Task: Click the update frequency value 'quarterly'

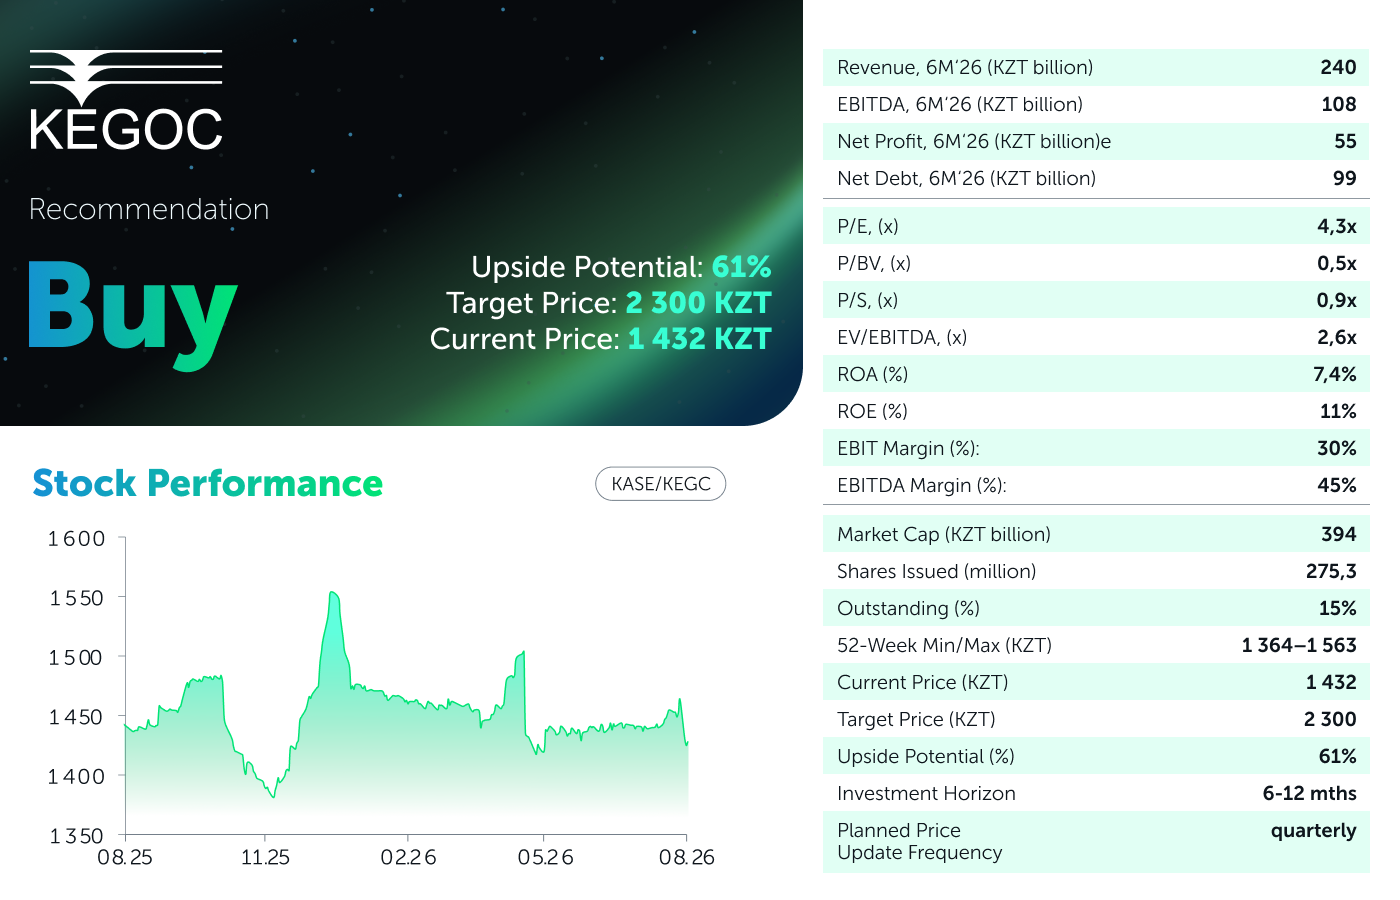Action: point(1314,831)
